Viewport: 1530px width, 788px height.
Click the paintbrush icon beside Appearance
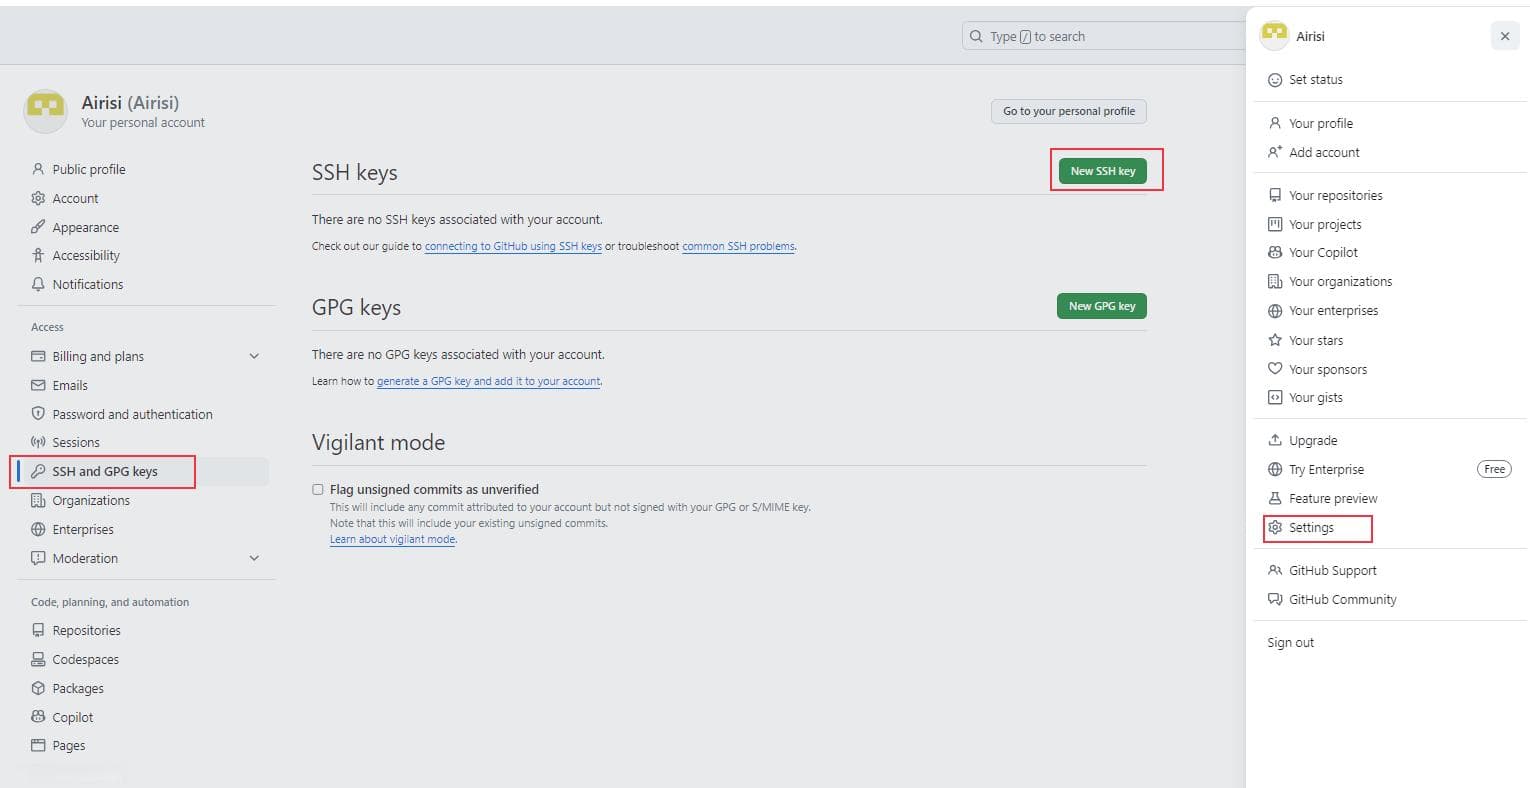point(38,227)
